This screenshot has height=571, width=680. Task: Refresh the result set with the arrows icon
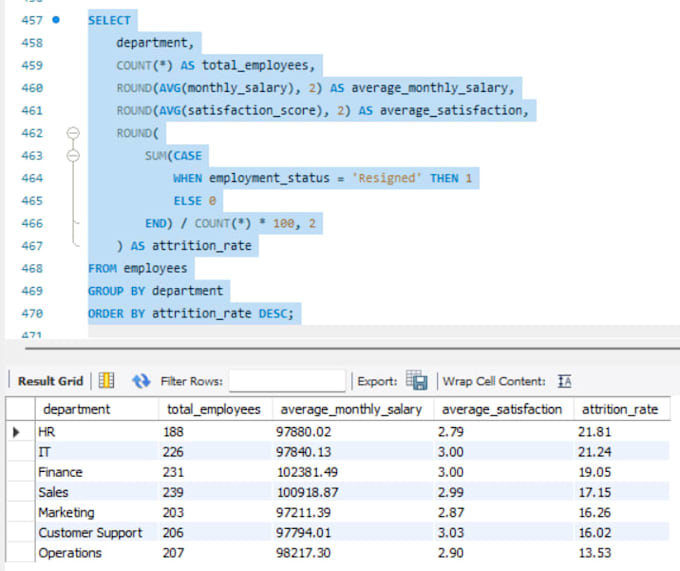[x=141, y=381]
